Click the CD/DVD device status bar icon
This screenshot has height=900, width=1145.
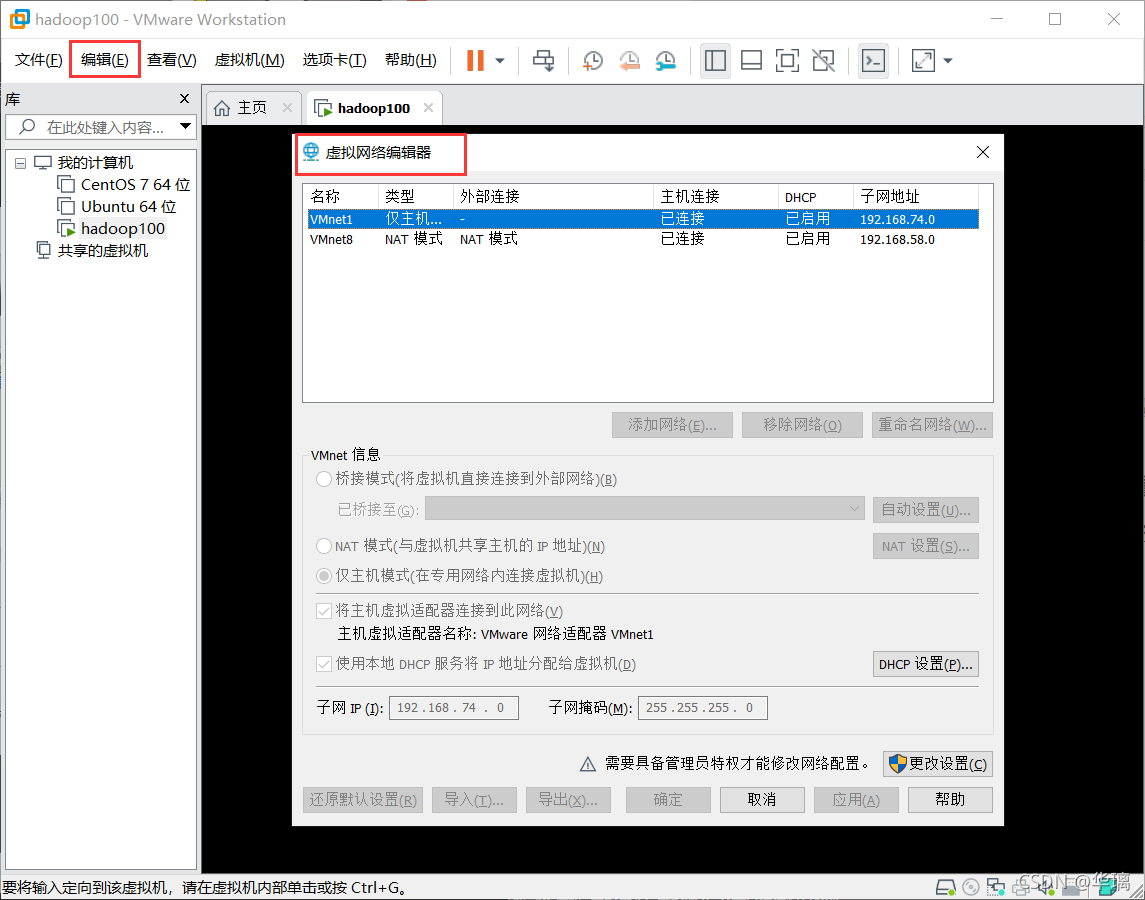[x=970, y=886]
